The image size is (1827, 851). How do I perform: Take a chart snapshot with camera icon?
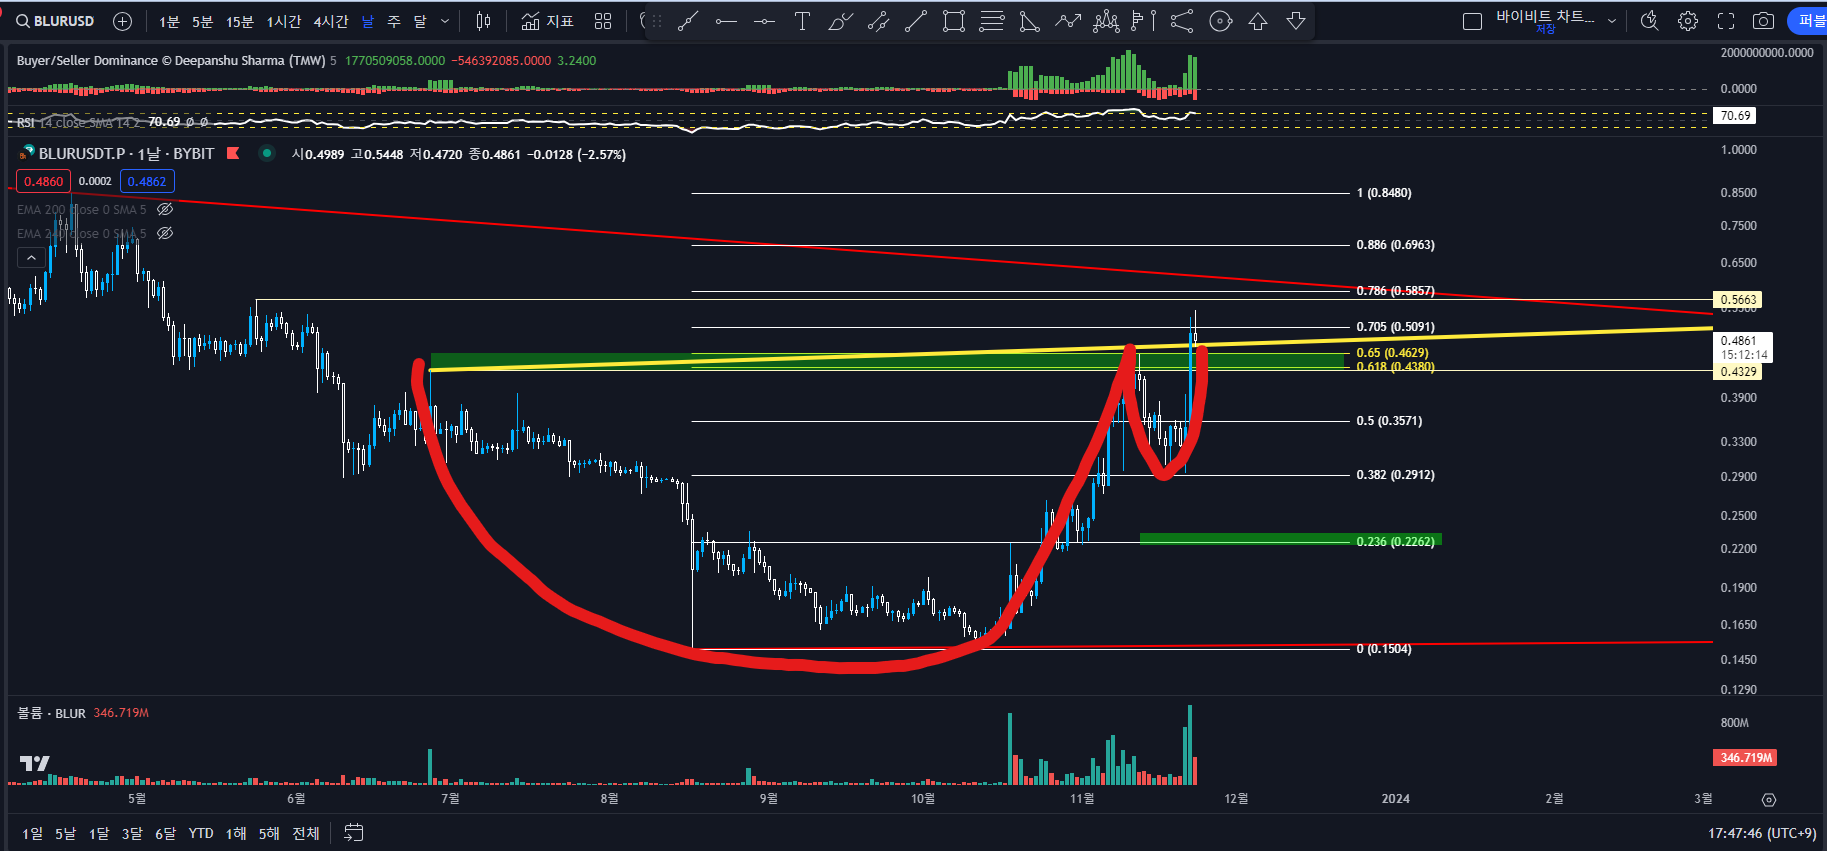pyautogui.click(x=1764, y=21)
